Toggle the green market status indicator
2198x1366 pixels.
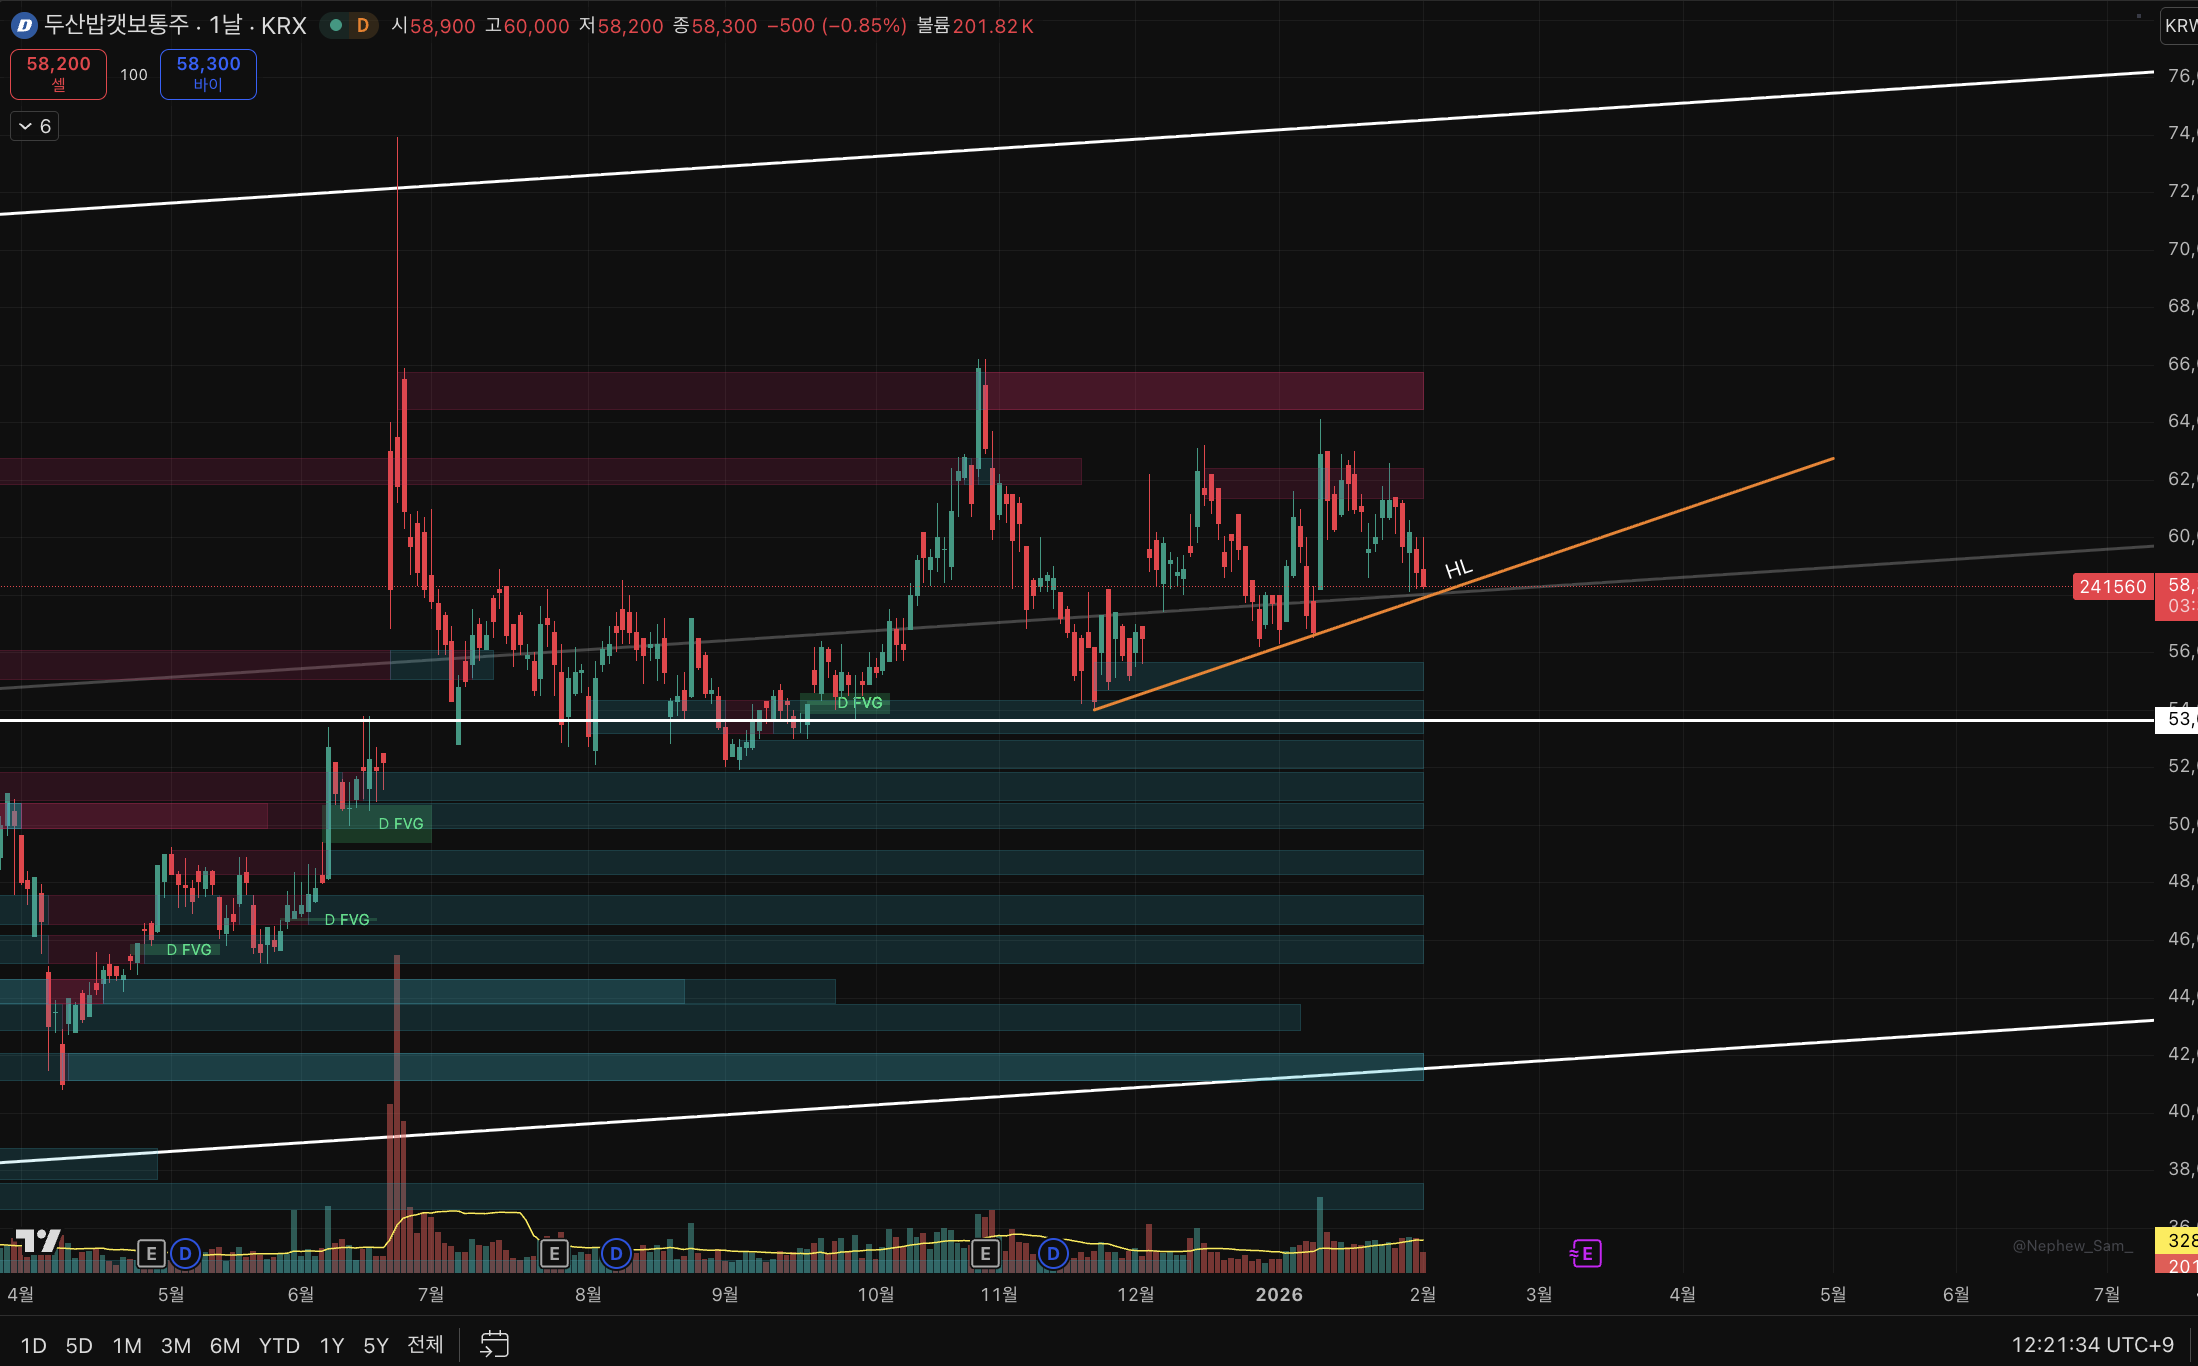click(337, 26)
